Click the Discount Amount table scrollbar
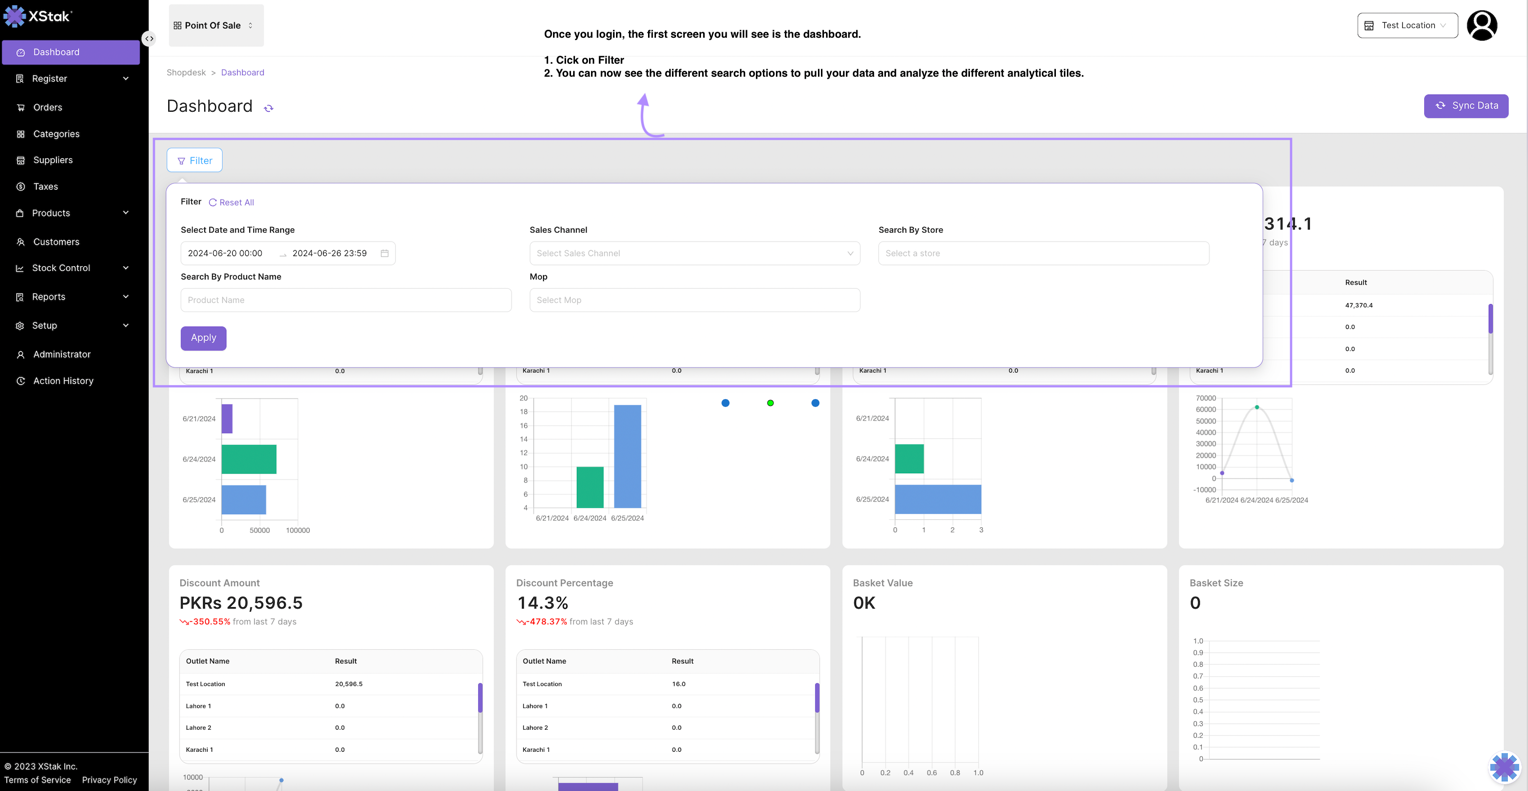 [480, 698]
